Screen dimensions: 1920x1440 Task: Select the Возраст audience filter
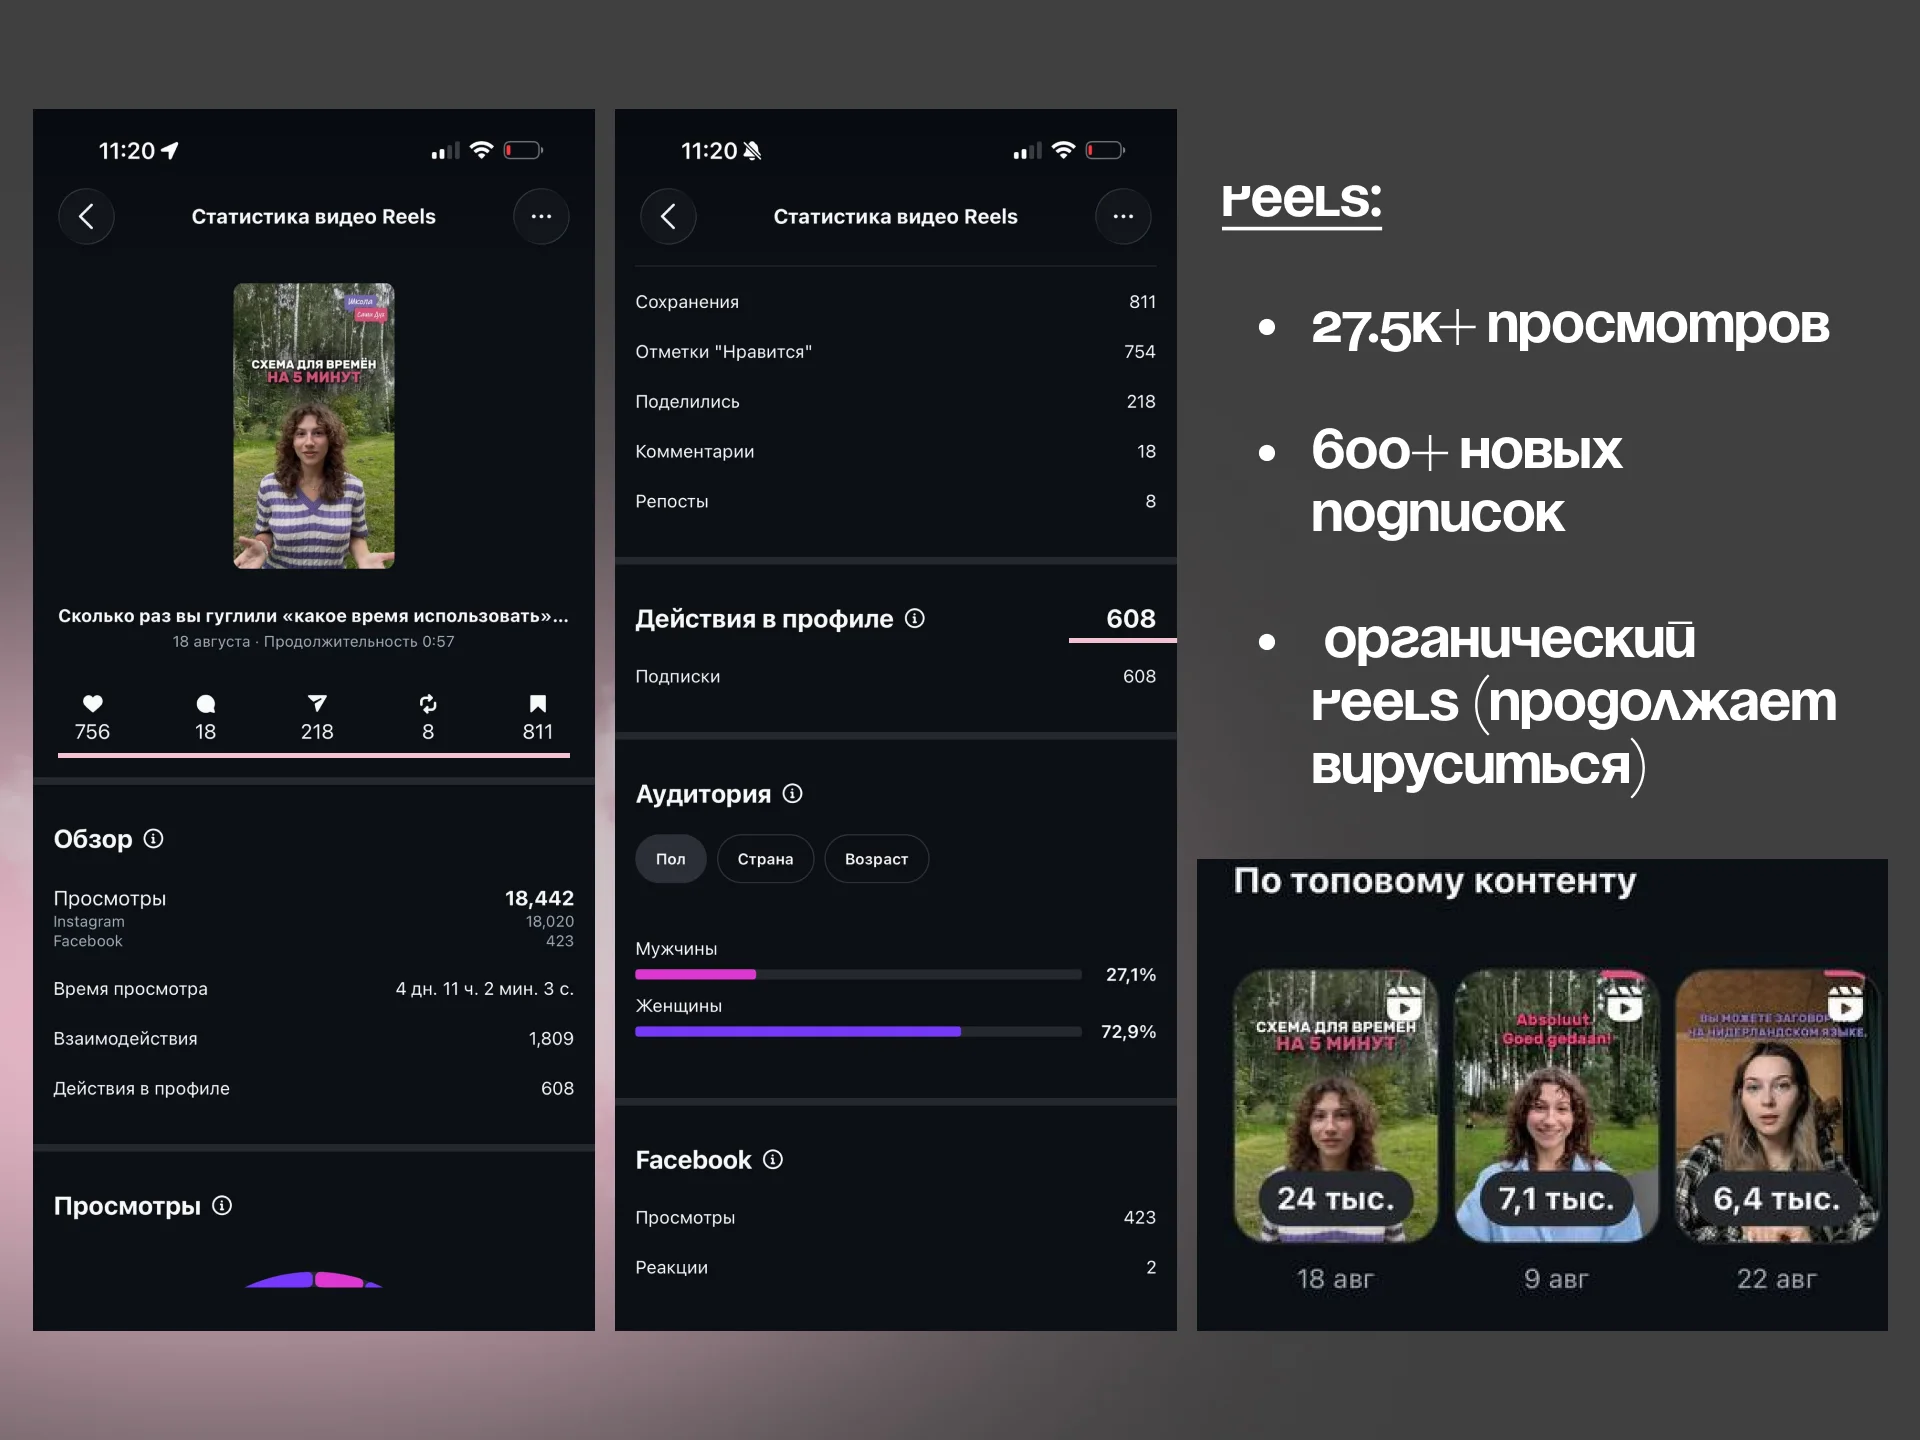pos(877,859)
